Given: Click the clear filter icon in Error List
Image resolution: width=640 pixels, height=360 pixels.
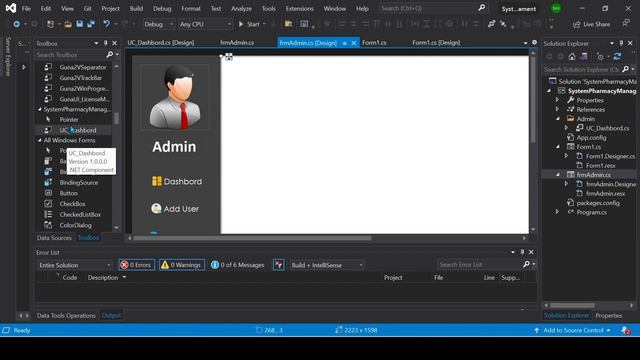Looking at the screenshot, I should coord(278,265).
